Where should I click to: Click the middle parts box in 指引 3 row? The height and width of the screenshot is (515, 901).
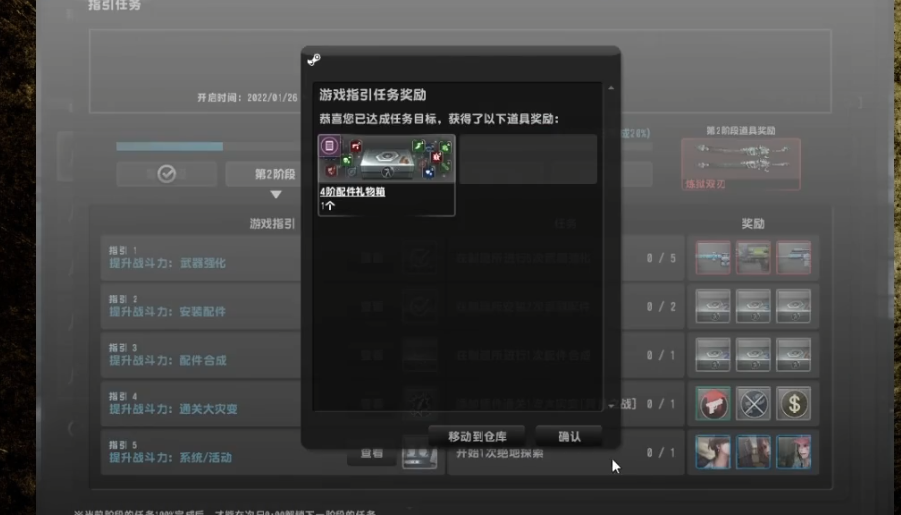[x=753, y=355]
